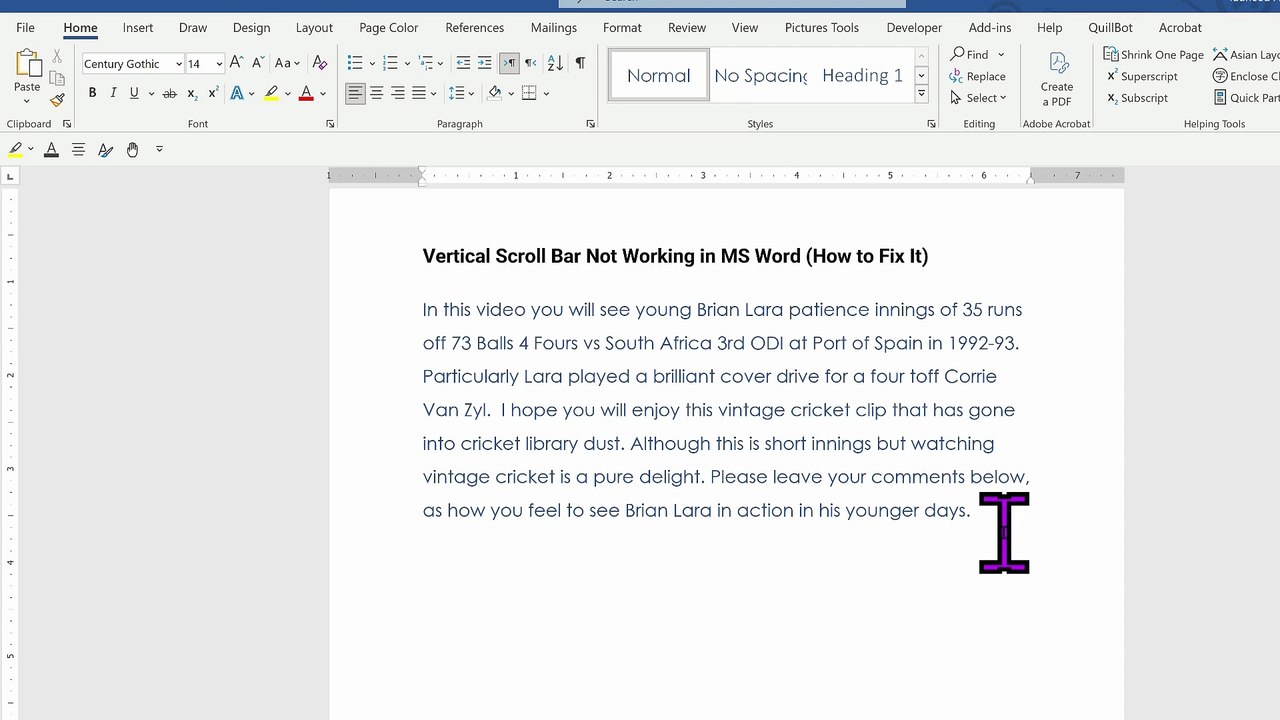Viewport: 1280px width, 720px height.
Task: Apply the Heading 1 style
Action: tap(862, 76)
